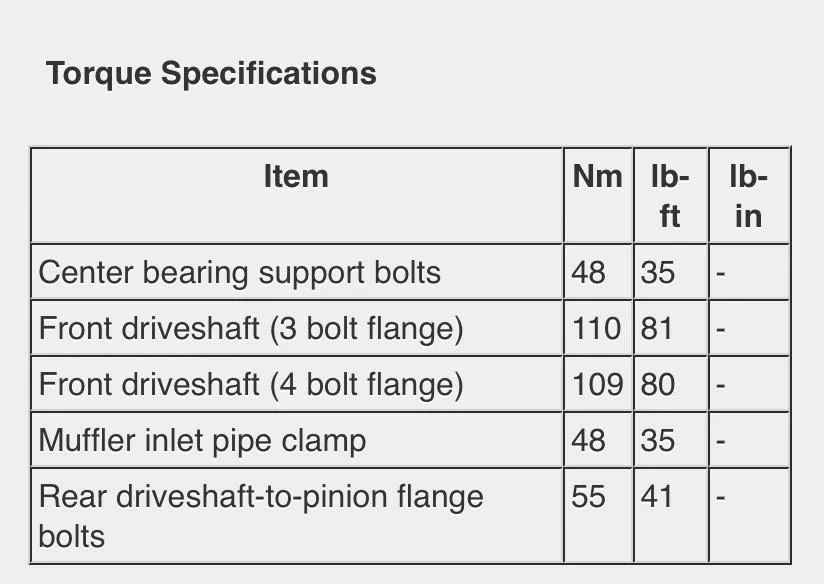Select the 110 Nm value
The image size is (824, 584).
[596, 329]
